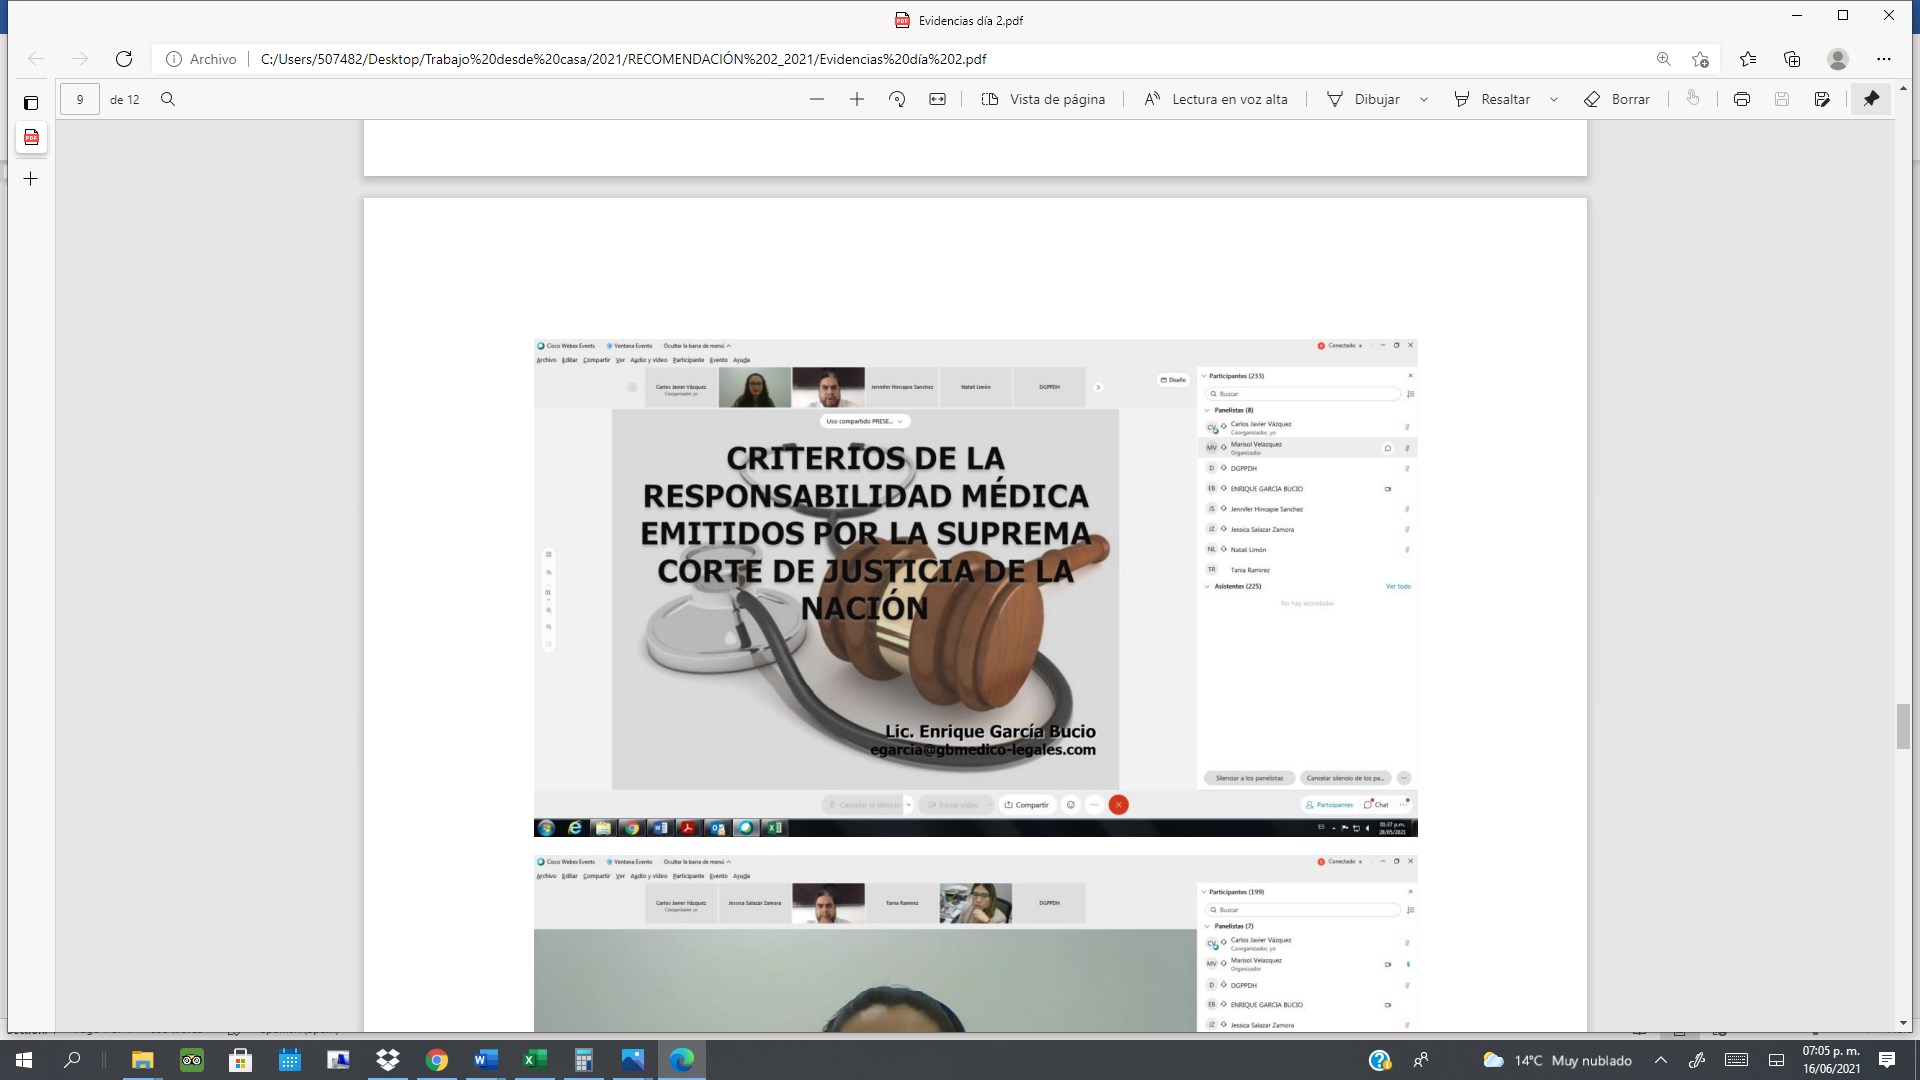Click Edge icon in taskbar
The width and height of the screenshot is (1920, 1080).
click(681, 1060)
